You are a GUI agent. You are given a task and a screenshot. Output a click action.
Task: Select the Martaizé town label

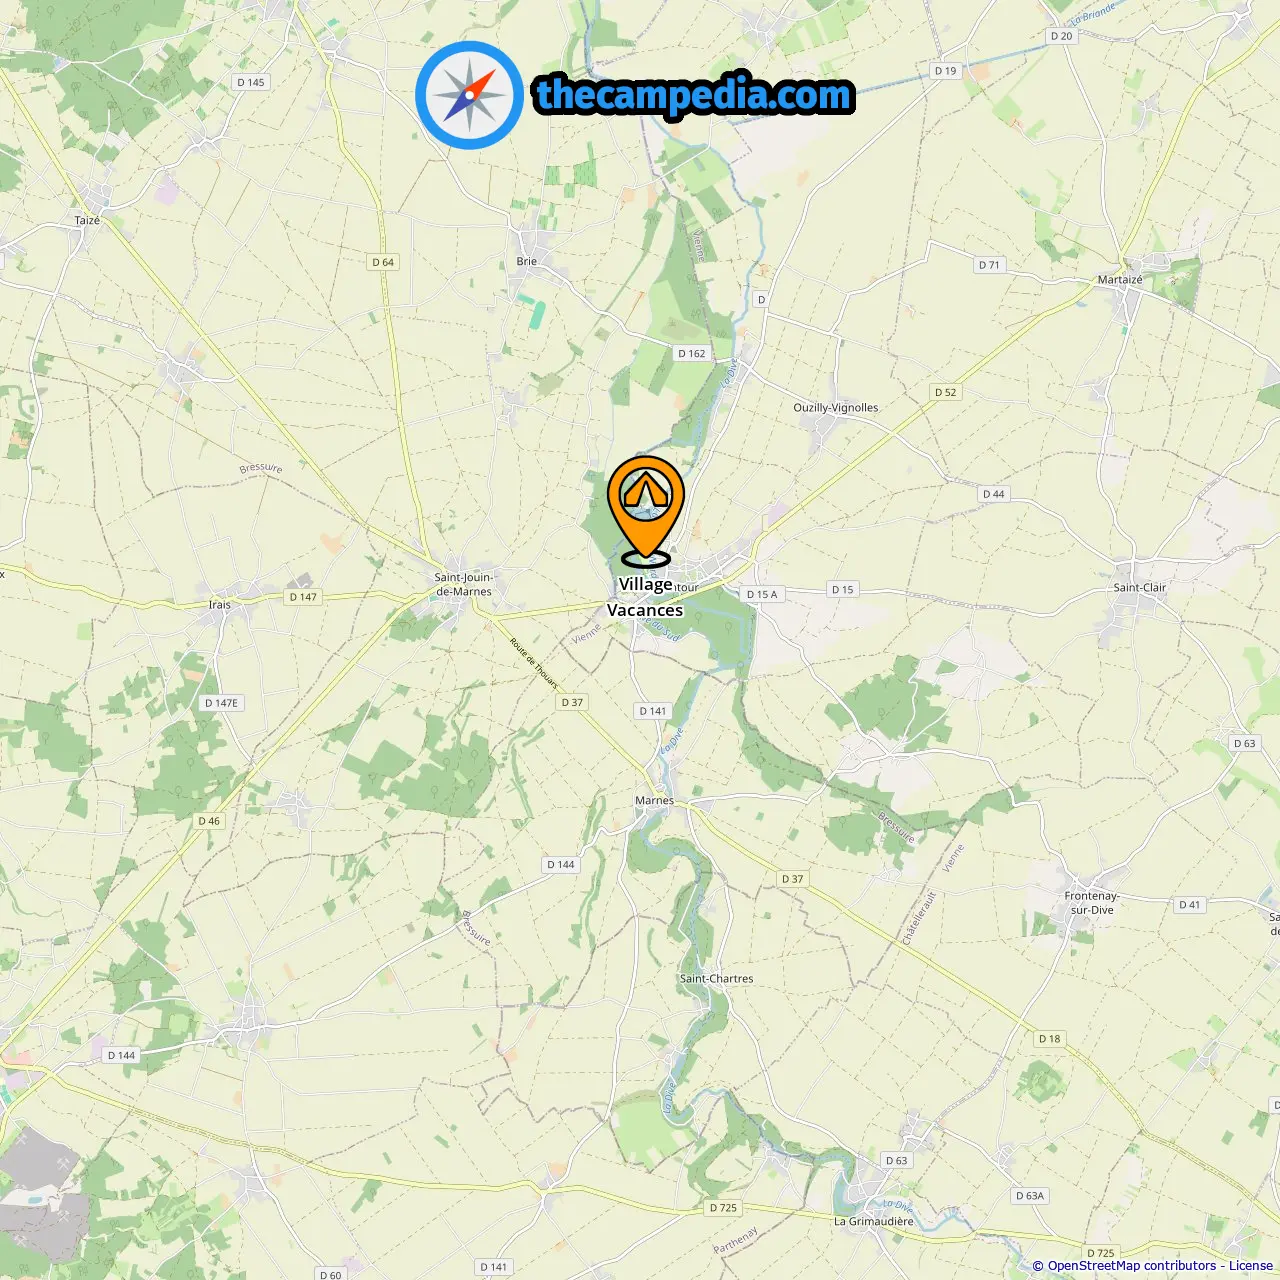1120,280
